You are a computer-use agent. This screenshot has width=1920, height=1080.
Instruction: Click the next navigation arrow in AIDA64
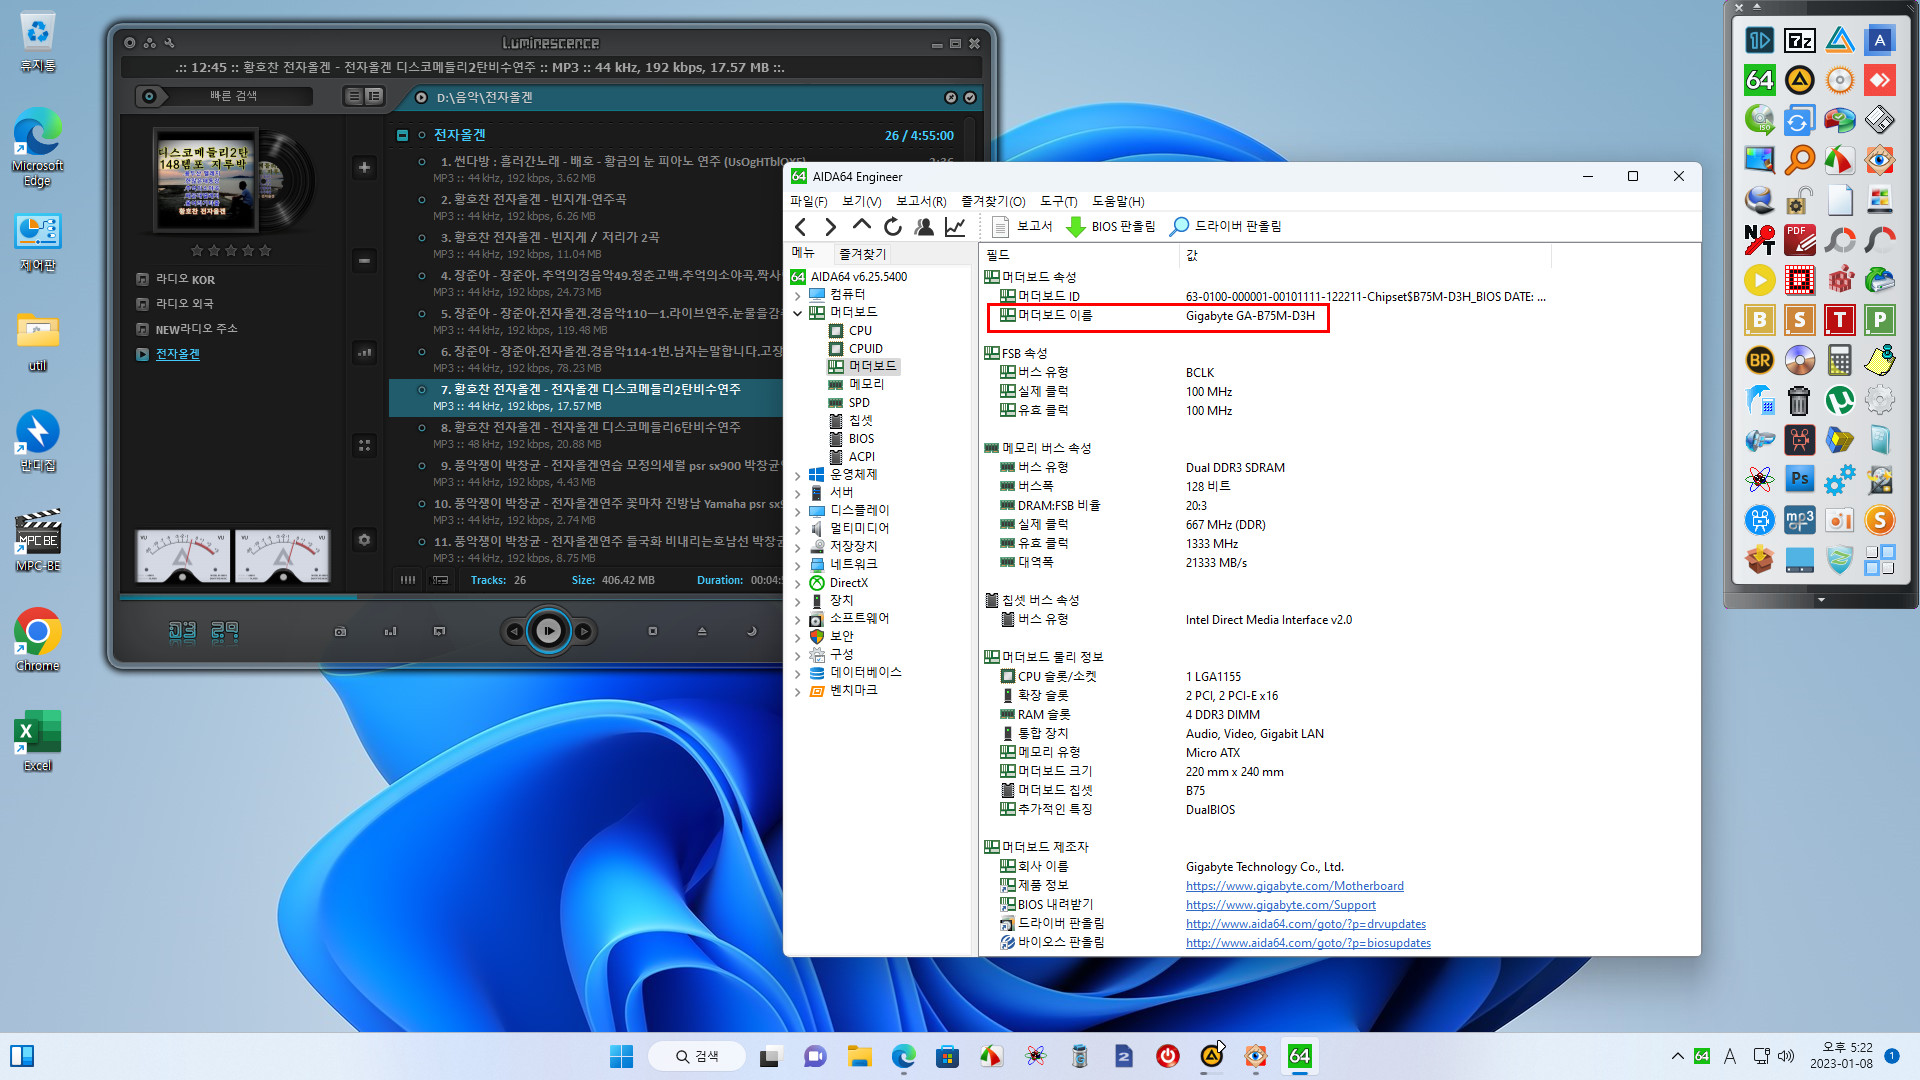tap(828, 225)
